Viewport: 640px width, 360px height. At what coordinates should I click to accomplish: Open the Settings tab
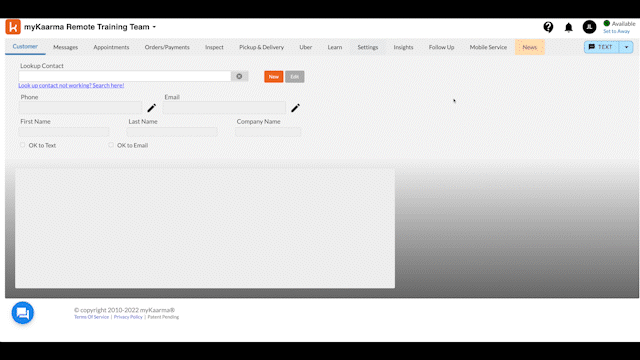coord(368,47)
